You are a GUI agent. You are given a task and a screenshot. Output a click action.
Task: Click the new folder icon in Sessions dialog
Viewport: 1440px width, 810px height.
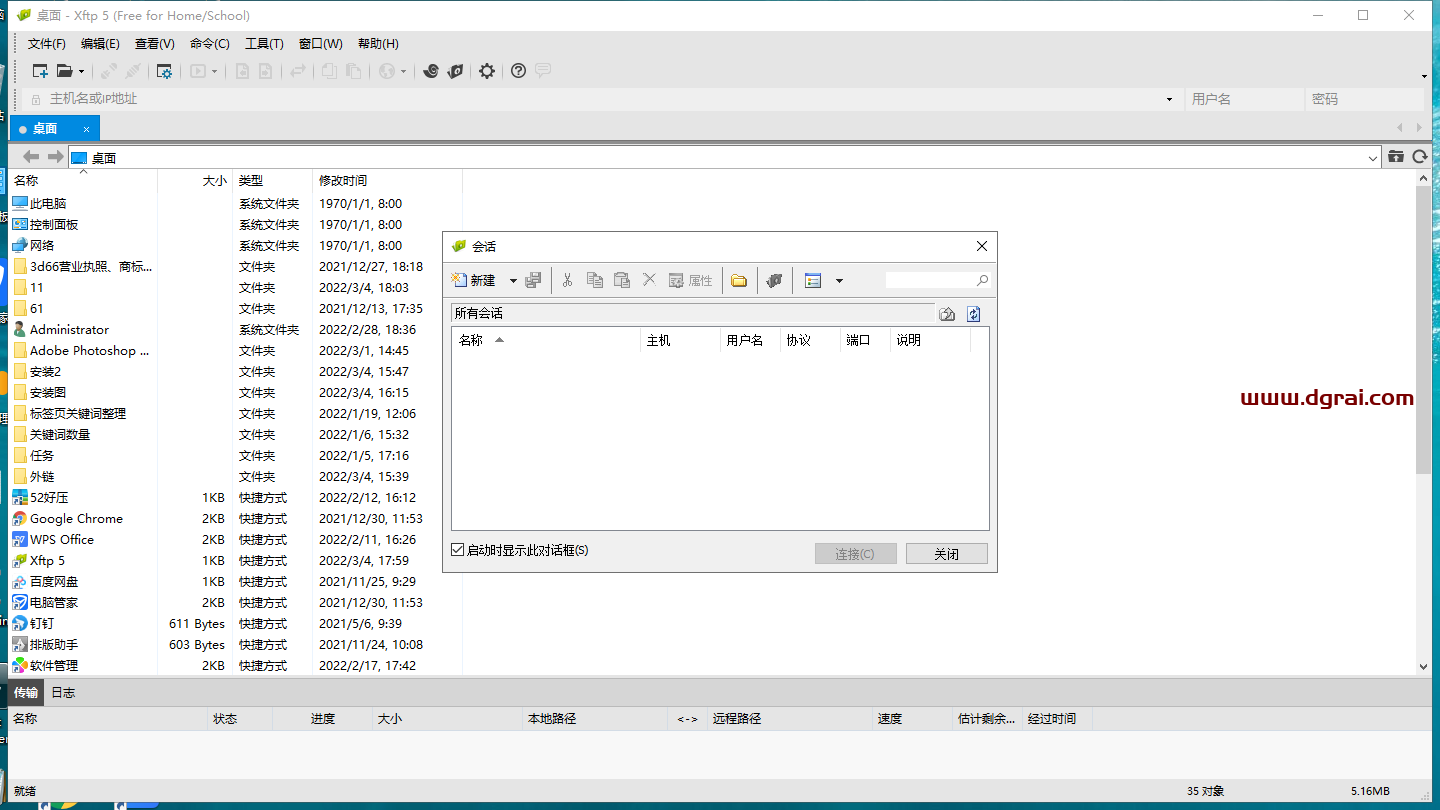(x=739, y=281)
